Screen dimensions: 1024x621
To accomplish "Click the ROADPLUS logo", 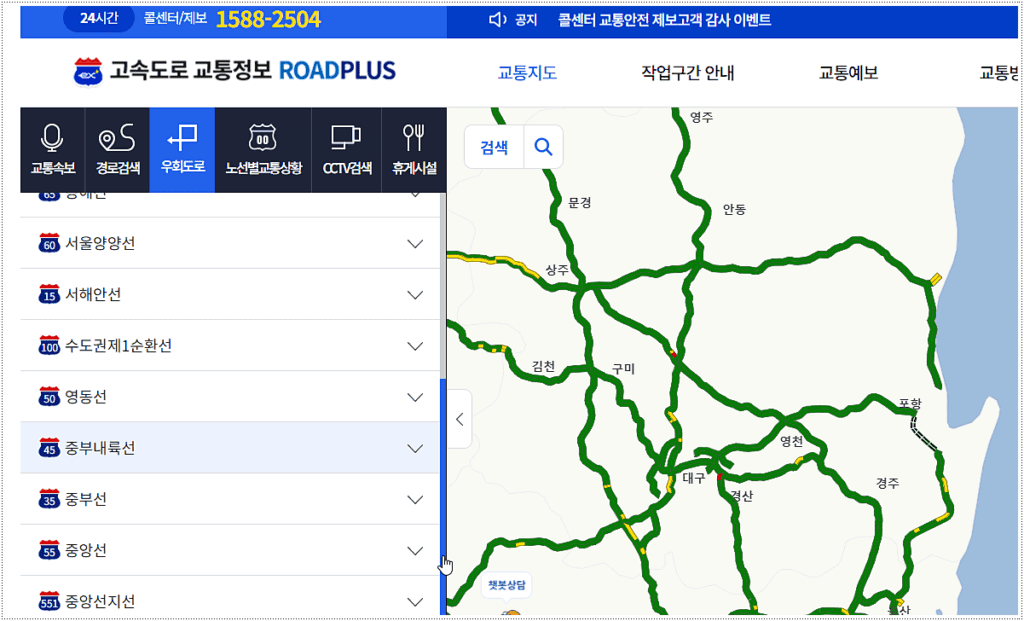I will coord(235,71).
